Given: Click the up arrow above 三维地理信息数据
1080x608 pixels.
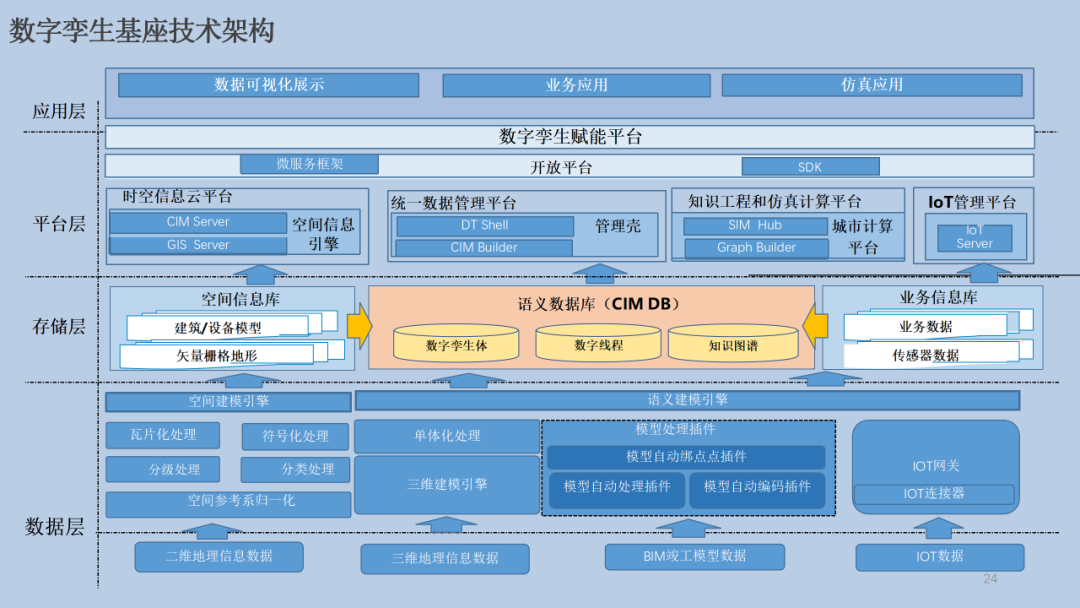Looking at the screenshot, I should coord(446,525).
